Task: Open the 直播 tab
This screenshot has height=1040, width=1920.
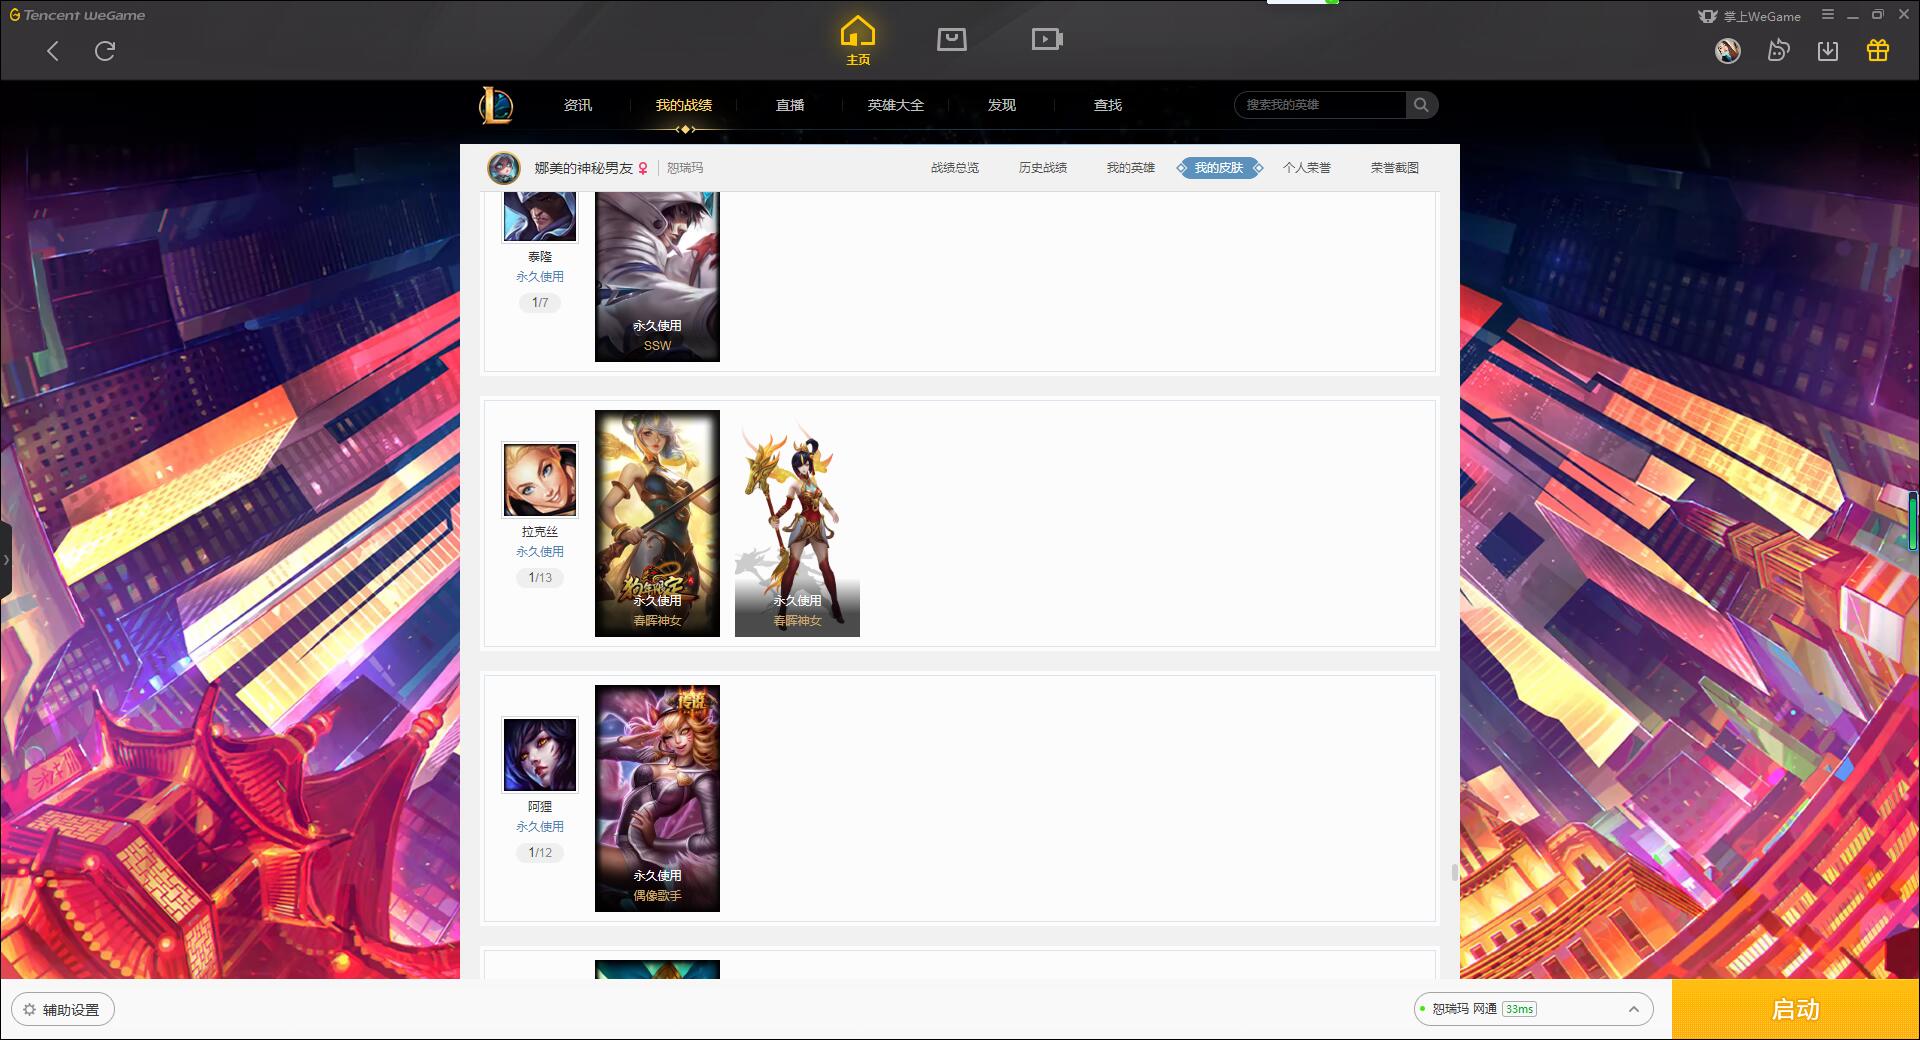Action: (790, 105)
